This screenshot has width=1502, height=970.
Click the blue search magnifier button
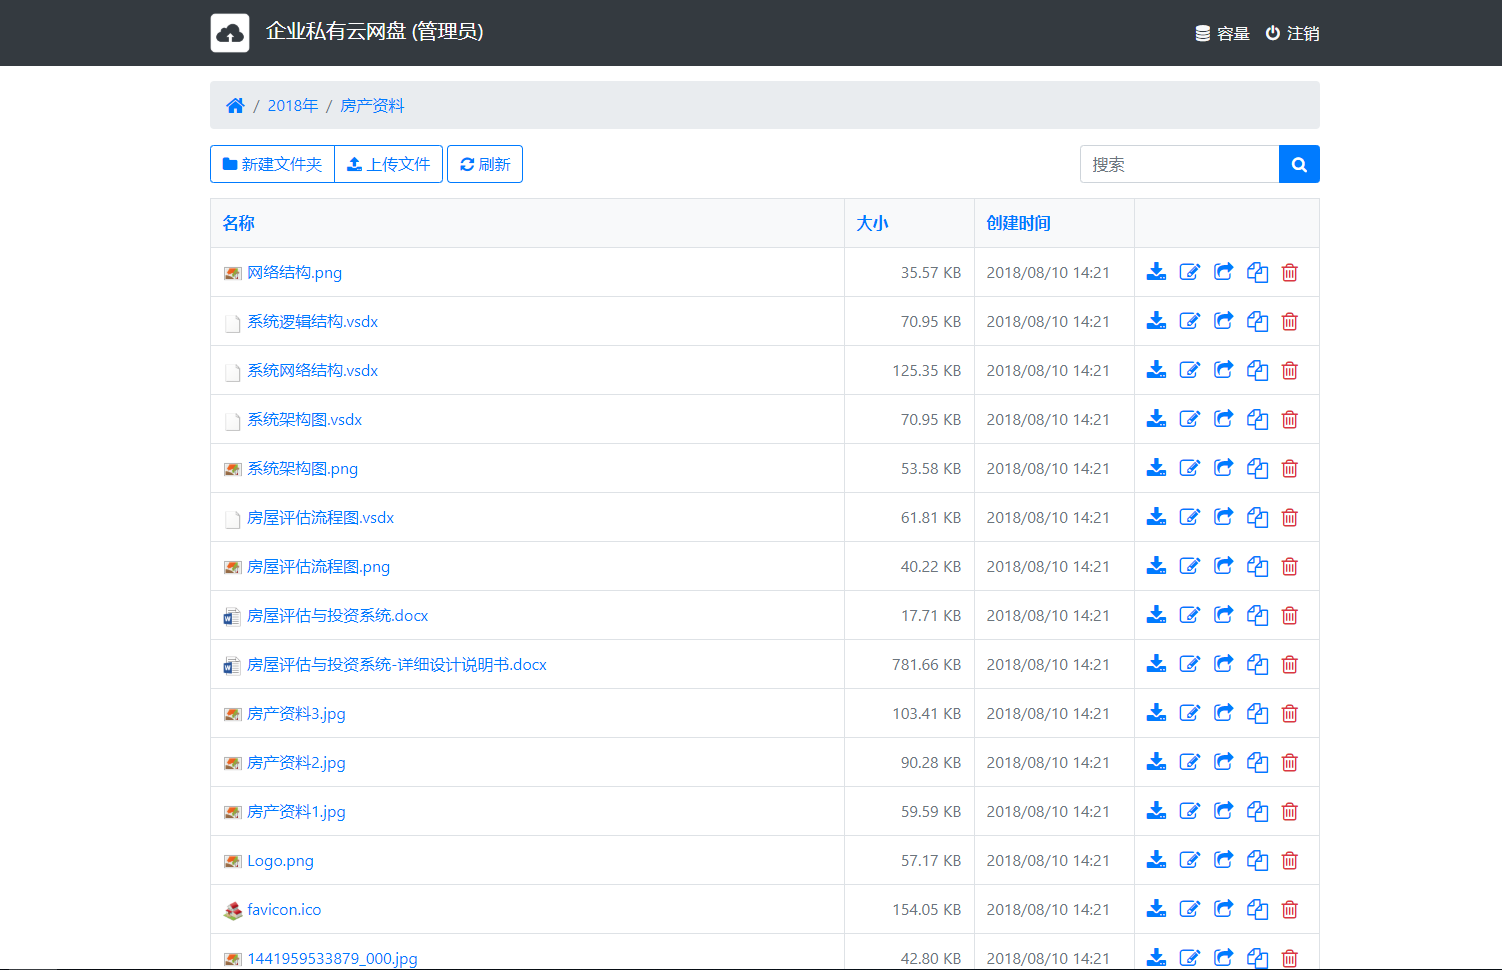tap(1299, 165)
